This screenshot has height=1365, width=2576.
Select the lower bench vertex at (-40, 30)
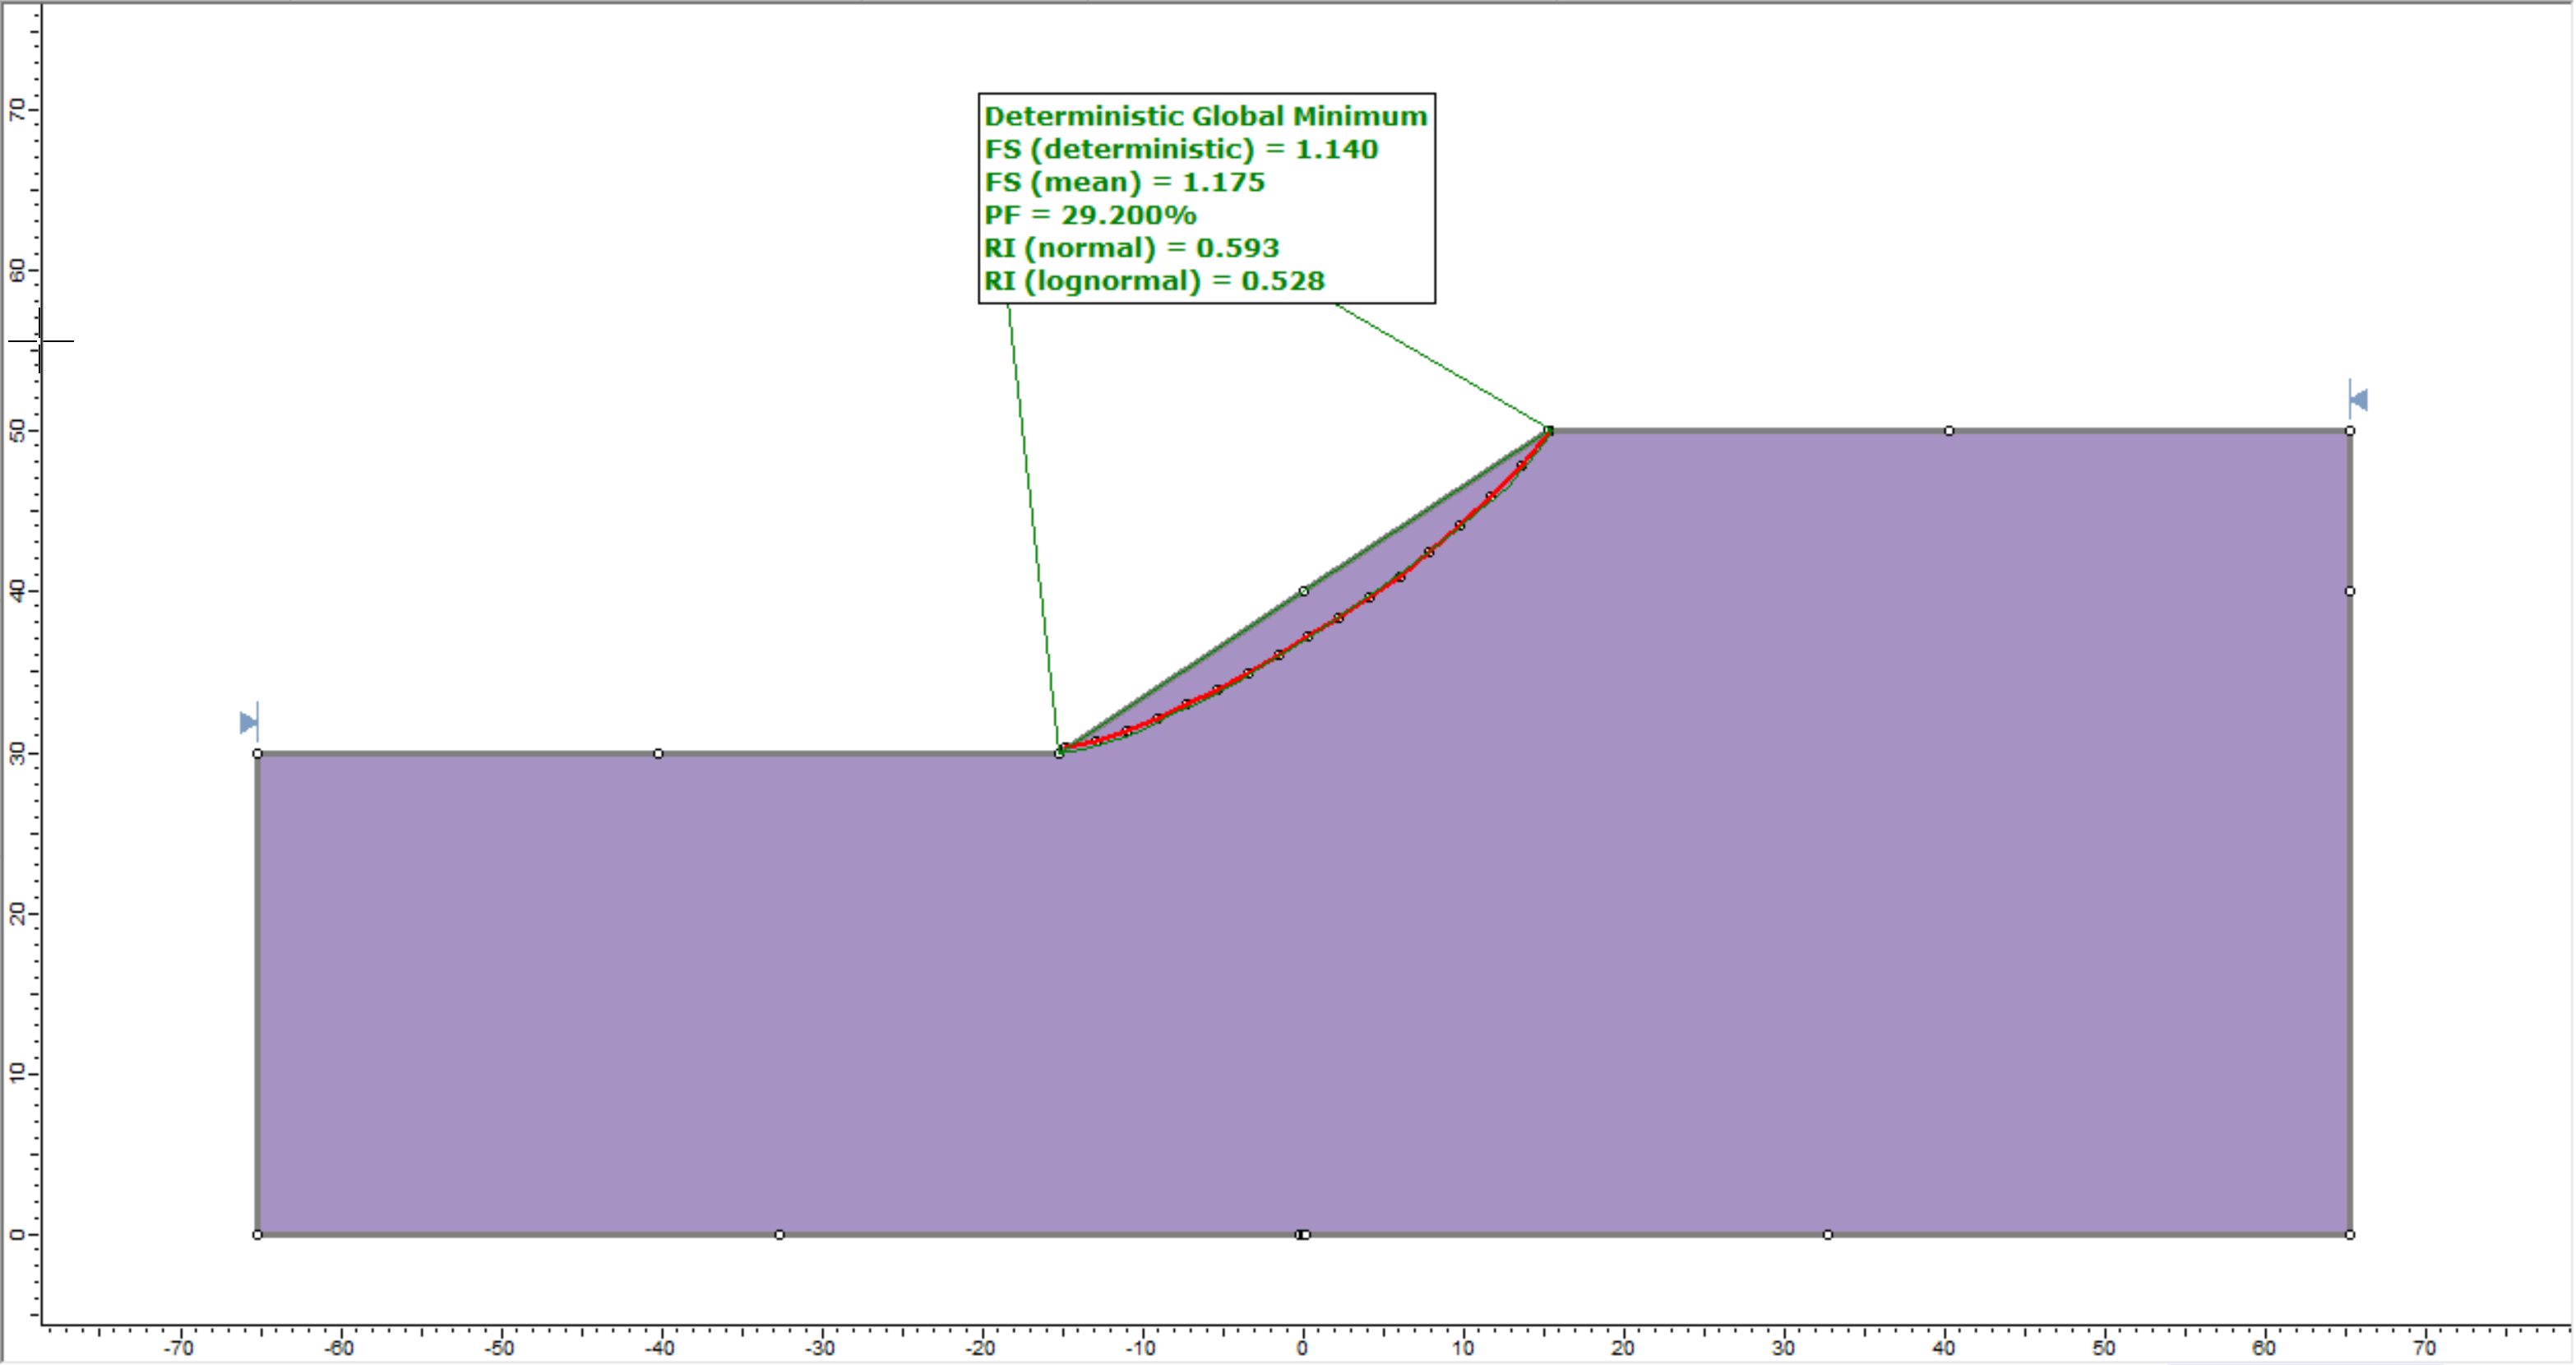coord(658,753)
